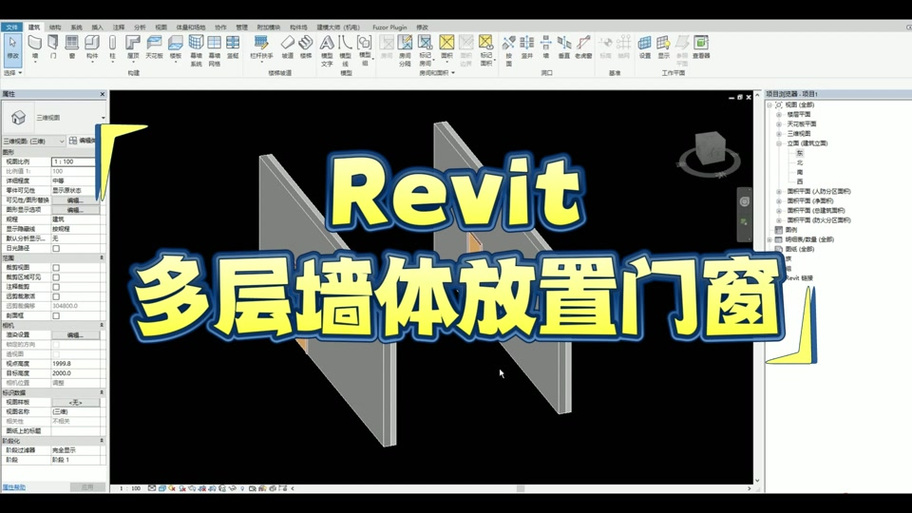Viewport: 912px width, 513px height.
Task: Click the ViewCube in the 3D view
Action: 711,148
